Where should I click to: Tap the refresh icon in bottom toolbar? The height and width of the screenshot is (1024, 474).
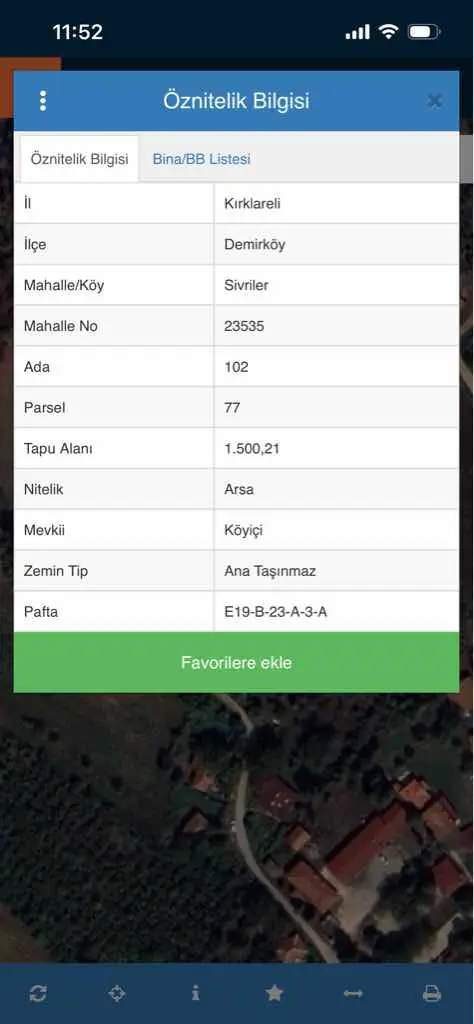click(38, 993)
